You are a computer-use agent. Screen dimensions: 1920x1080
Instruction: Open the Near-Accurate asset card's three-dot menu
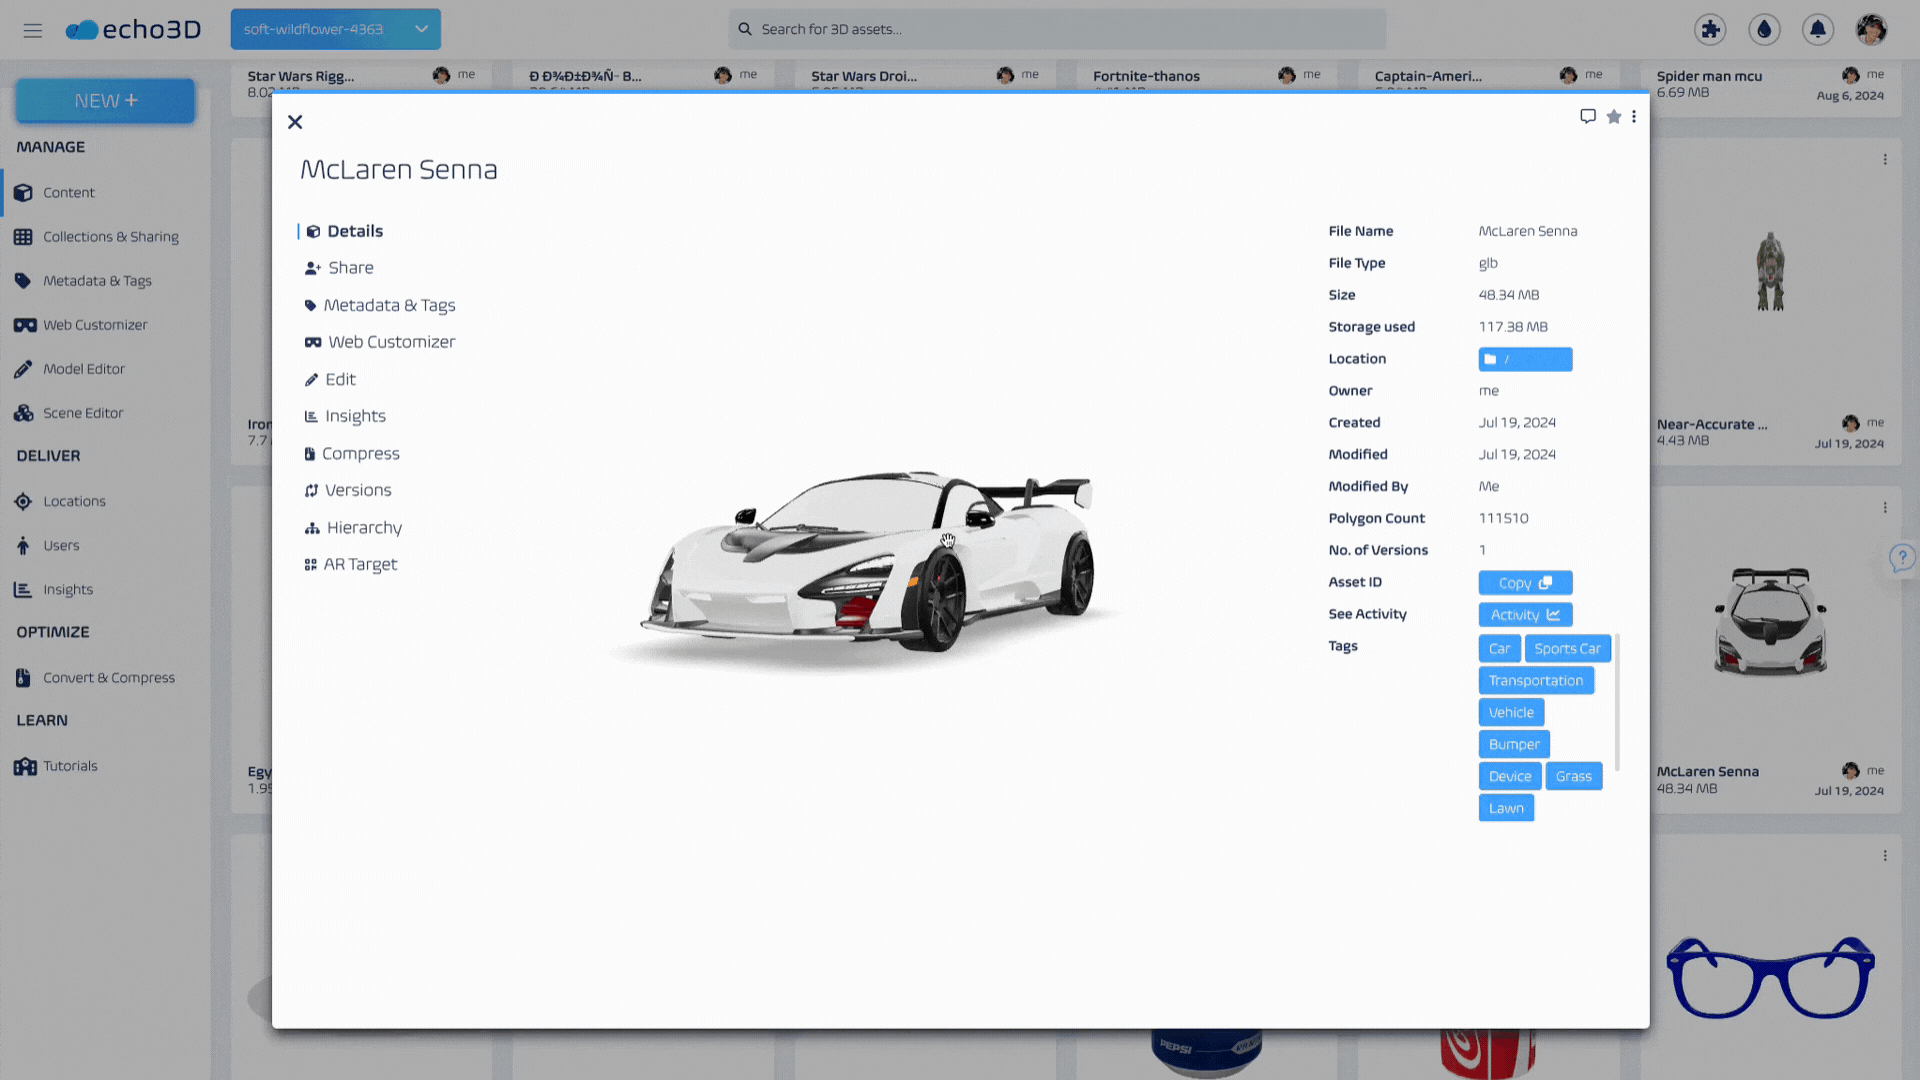[x=1885, y=160]
